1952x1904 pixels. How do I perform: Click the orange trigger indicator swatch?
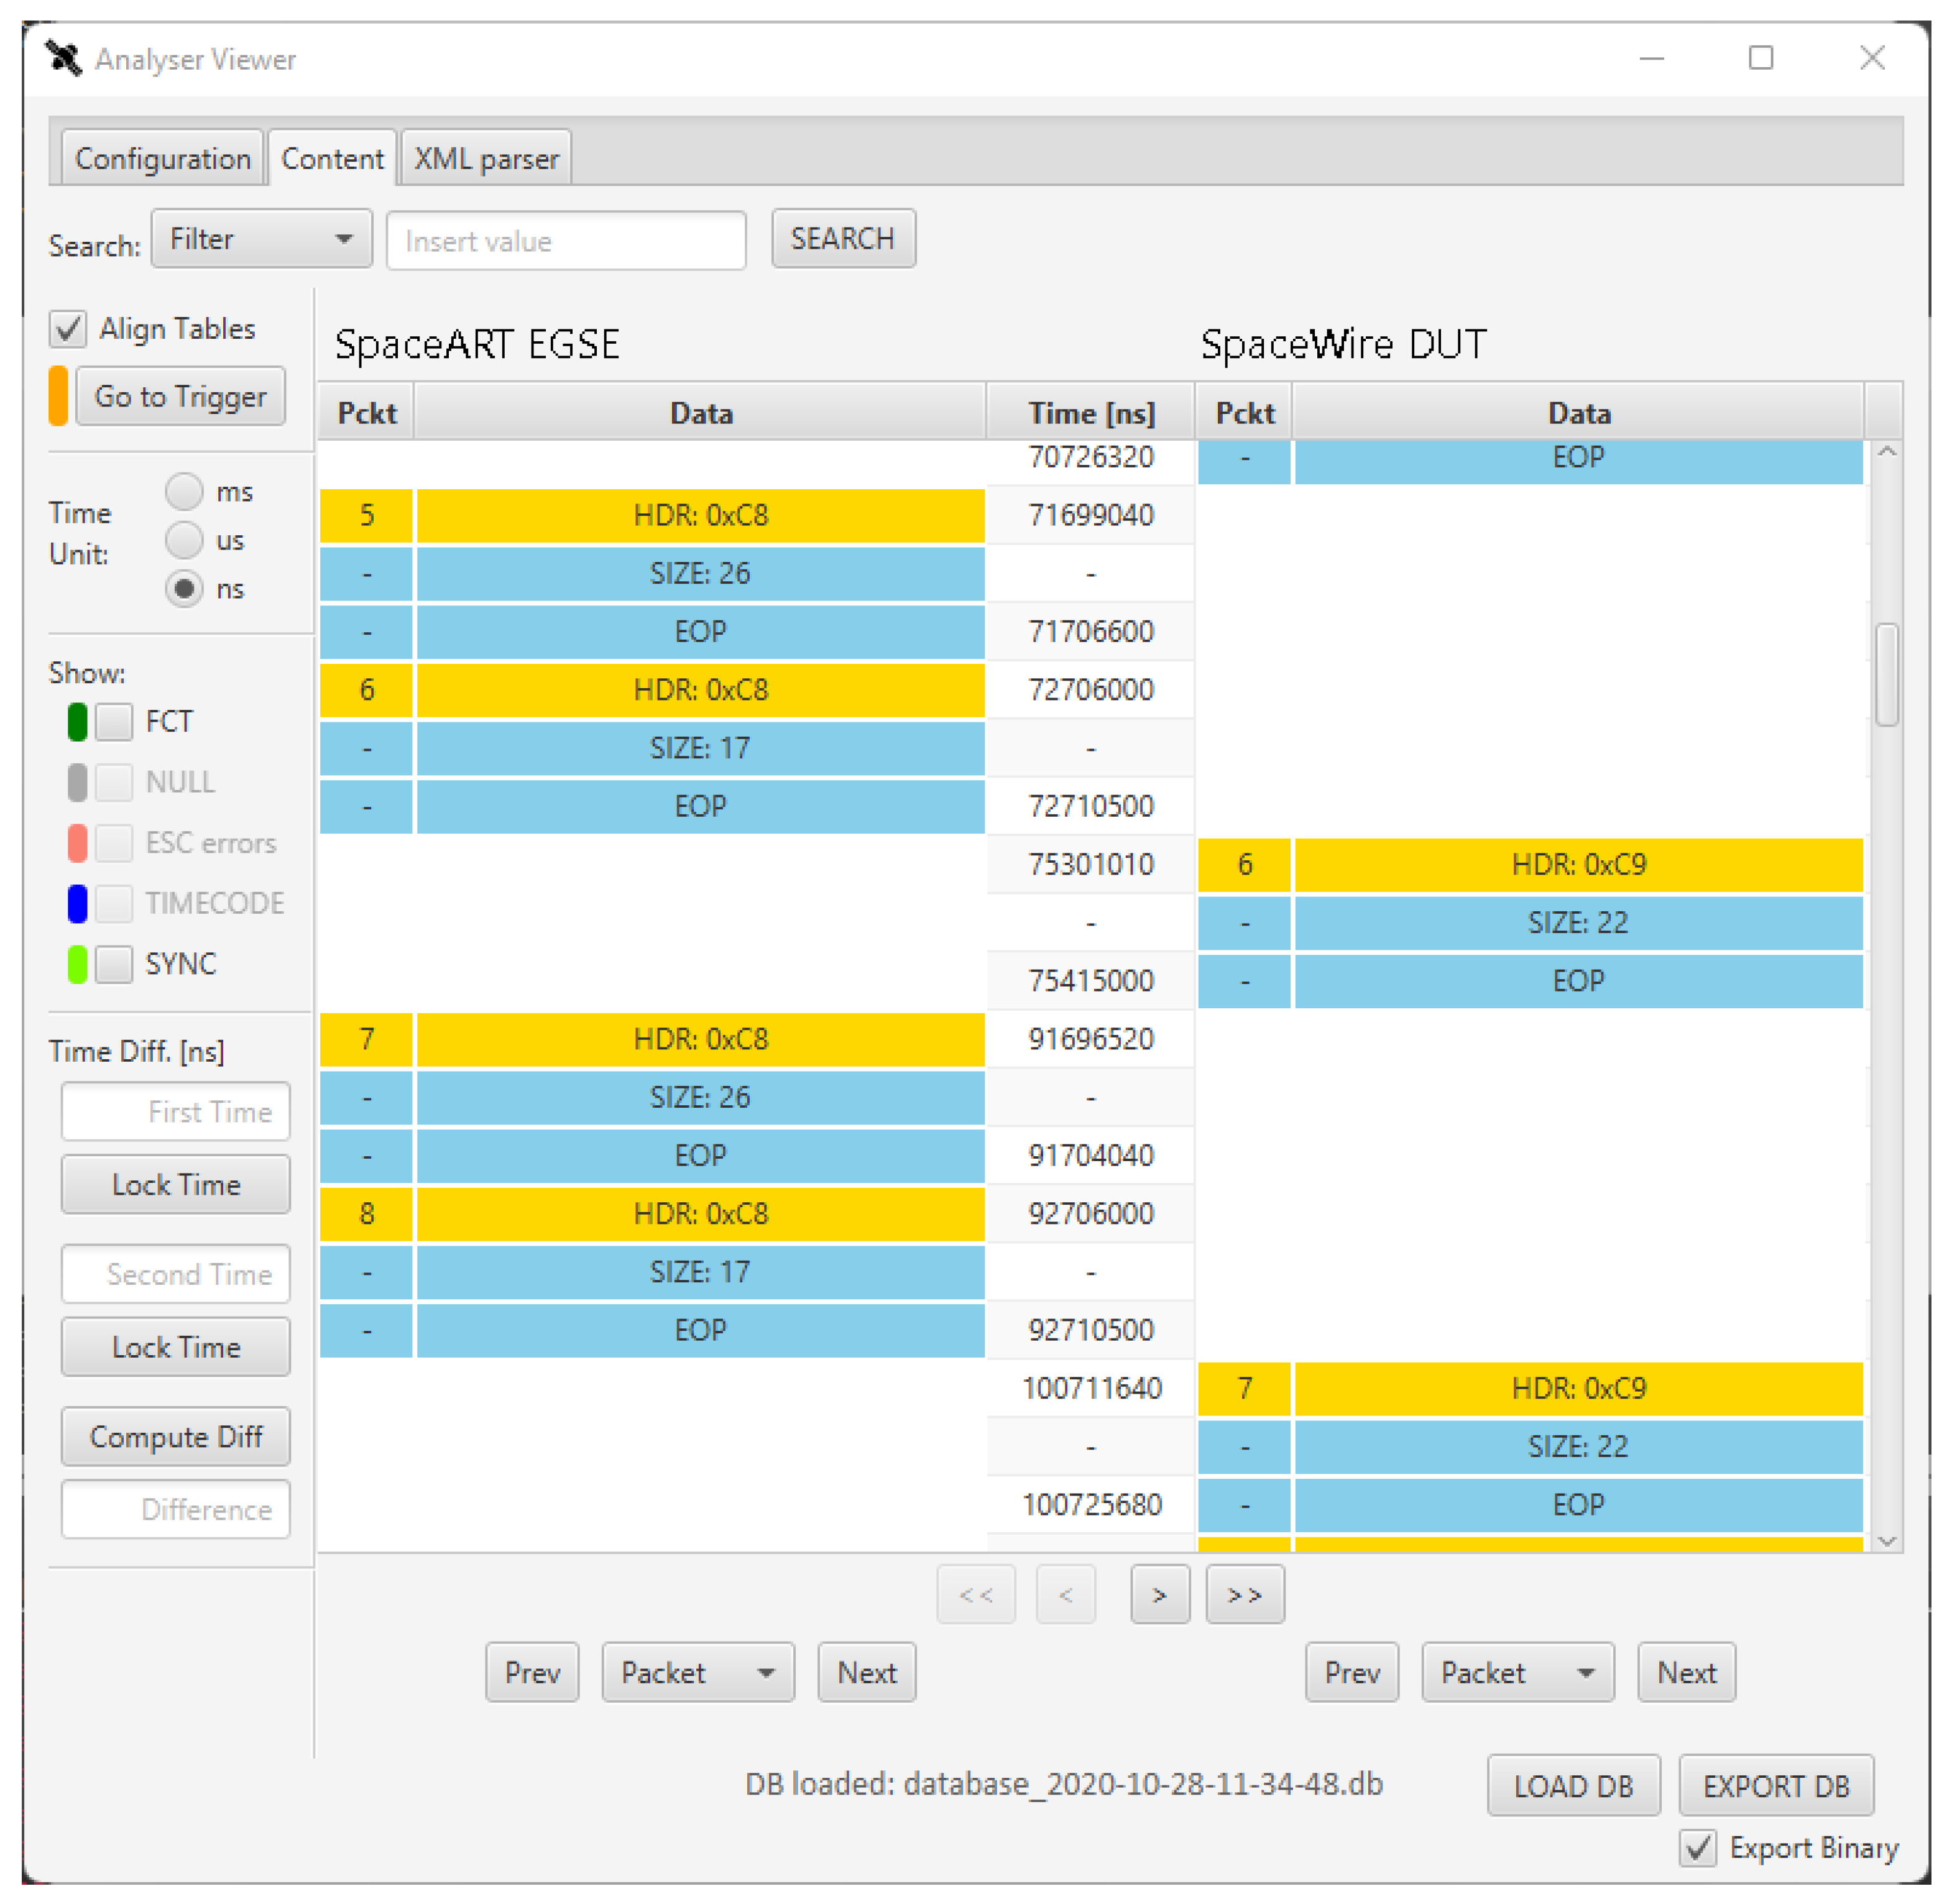pyautogui.click(x=58, y=396)
